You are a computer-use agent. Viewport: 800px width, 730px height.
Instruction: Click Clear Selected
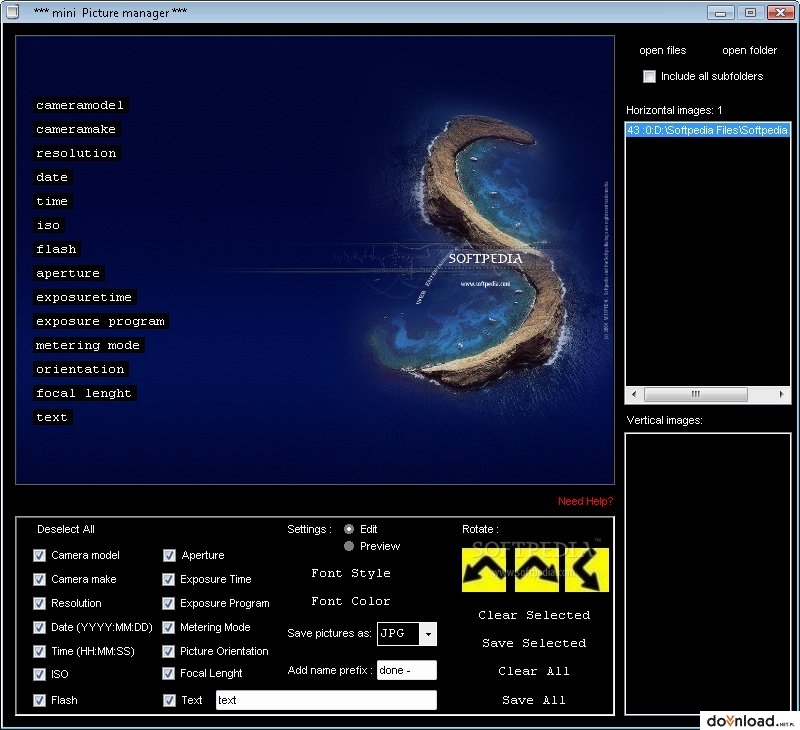pyautogui.click(x=534, y=615)
